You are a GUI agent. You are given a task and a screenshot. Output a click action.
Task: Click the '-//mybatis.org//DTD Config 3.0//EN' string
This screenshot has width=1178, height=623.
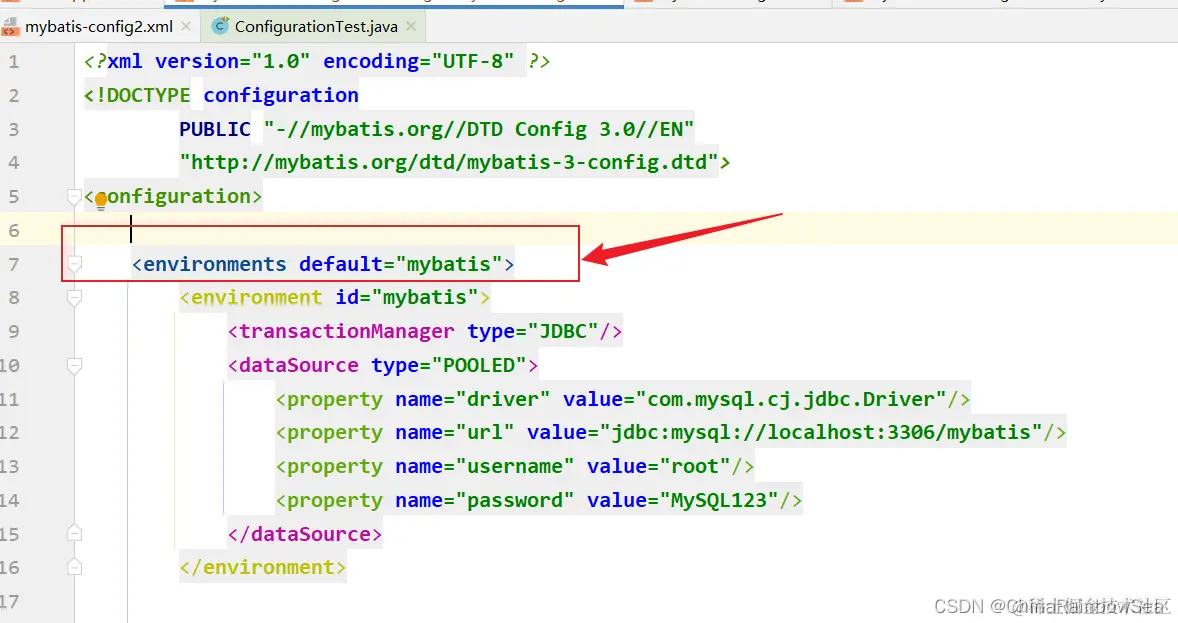(x=479, y=129)
